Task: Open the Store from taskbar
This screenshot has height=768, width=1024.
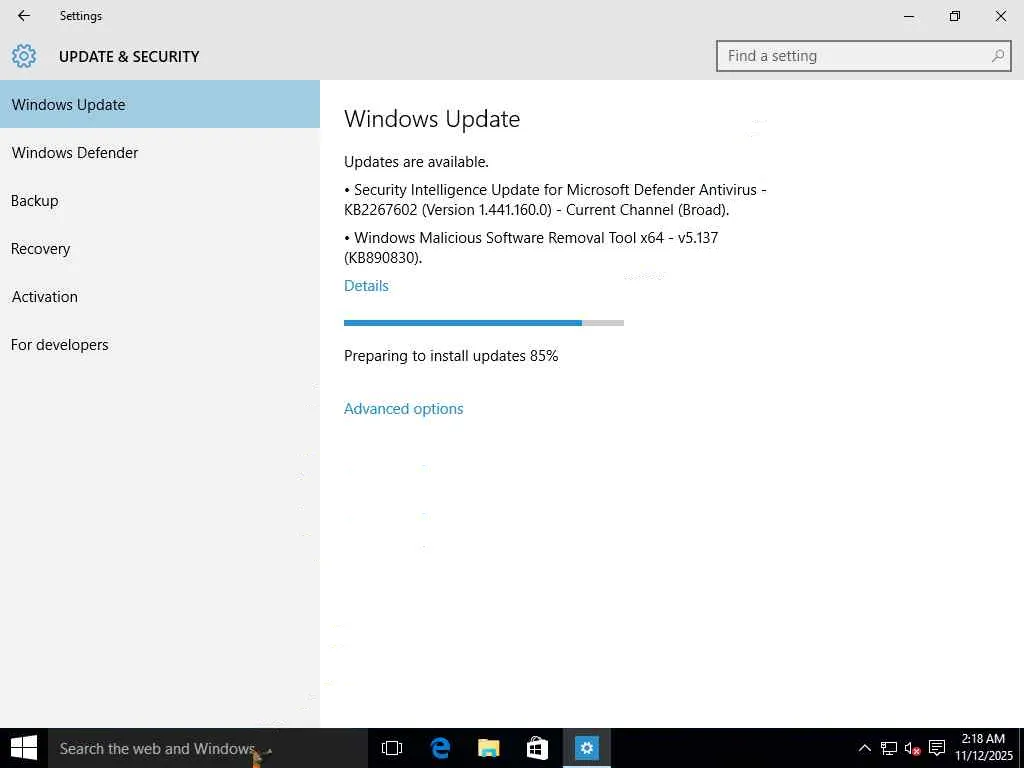Action: click(x=537, y=748)
